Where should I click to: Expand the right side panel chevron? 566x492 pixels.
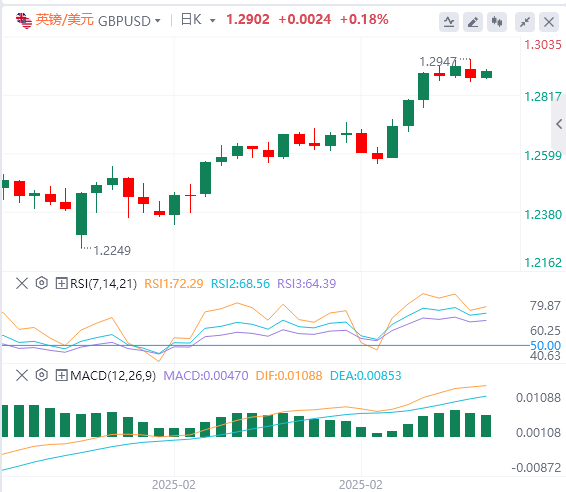(559, 124)
